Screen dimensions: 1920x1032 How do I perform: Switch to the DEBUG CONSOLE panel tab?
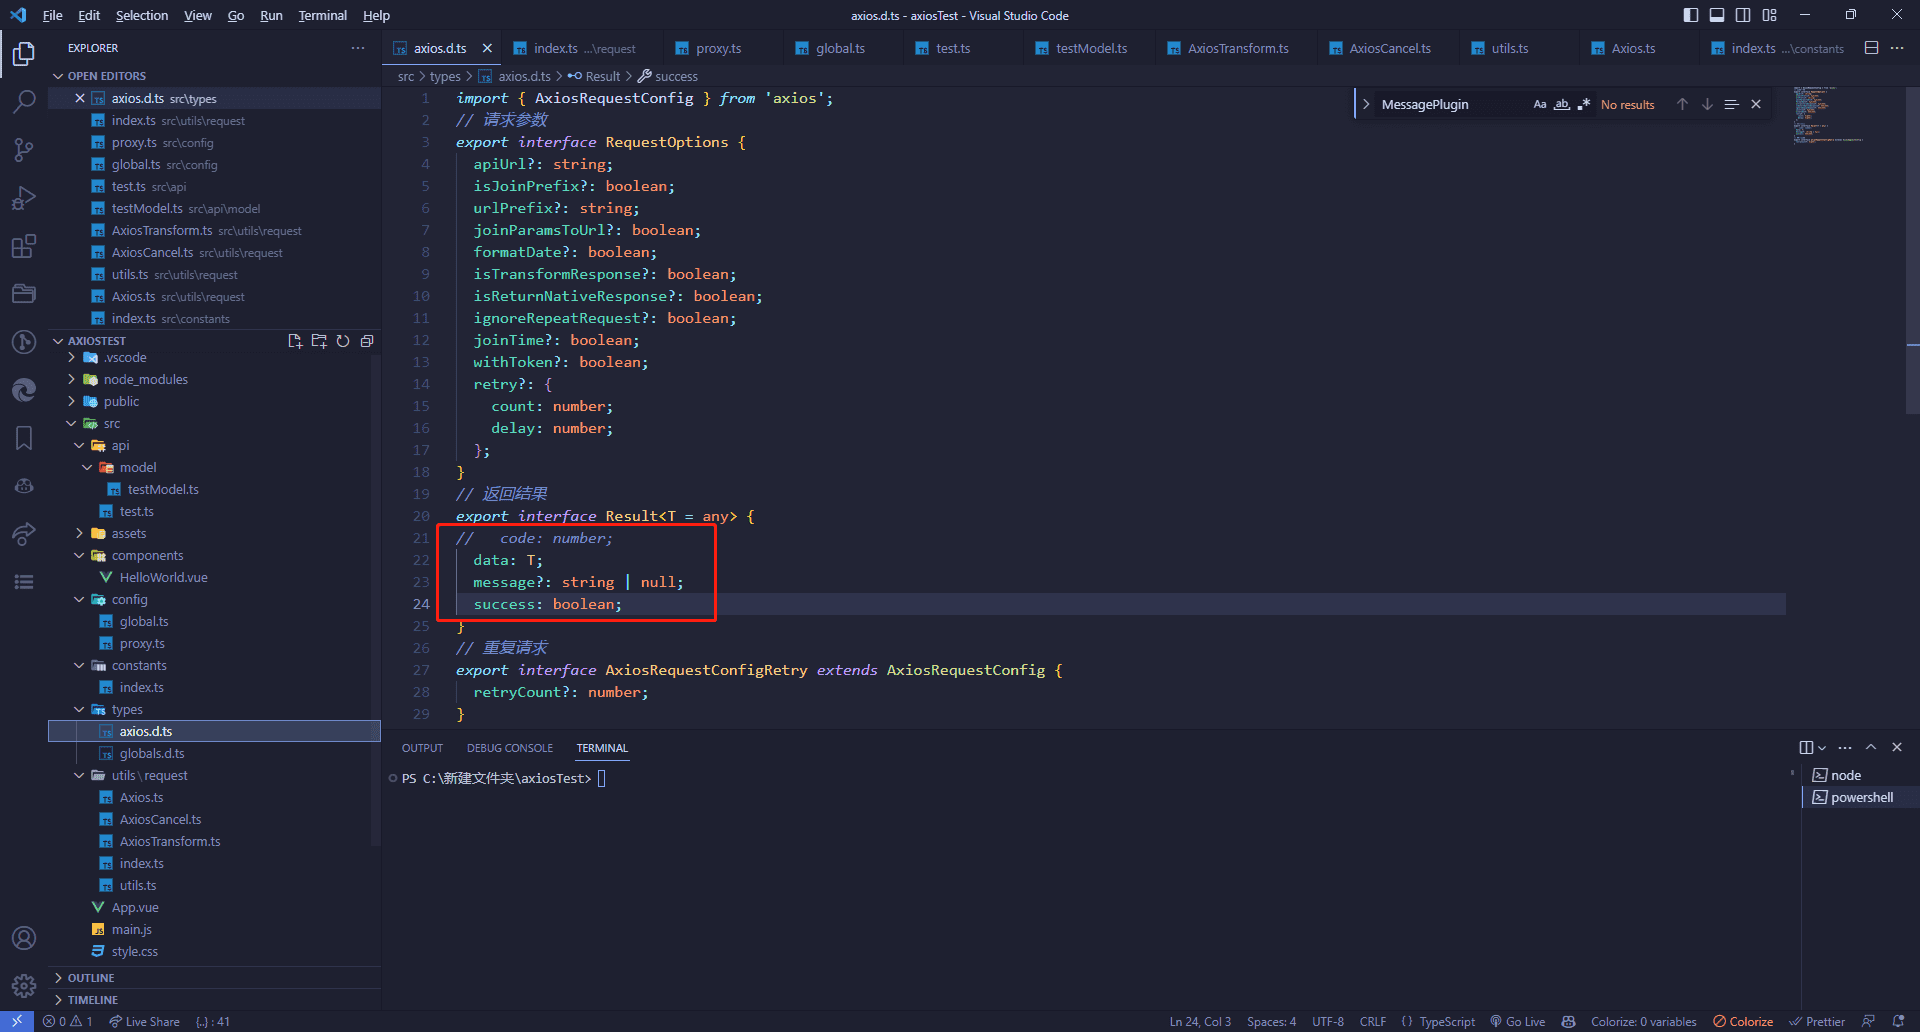[x=510, y=748]
